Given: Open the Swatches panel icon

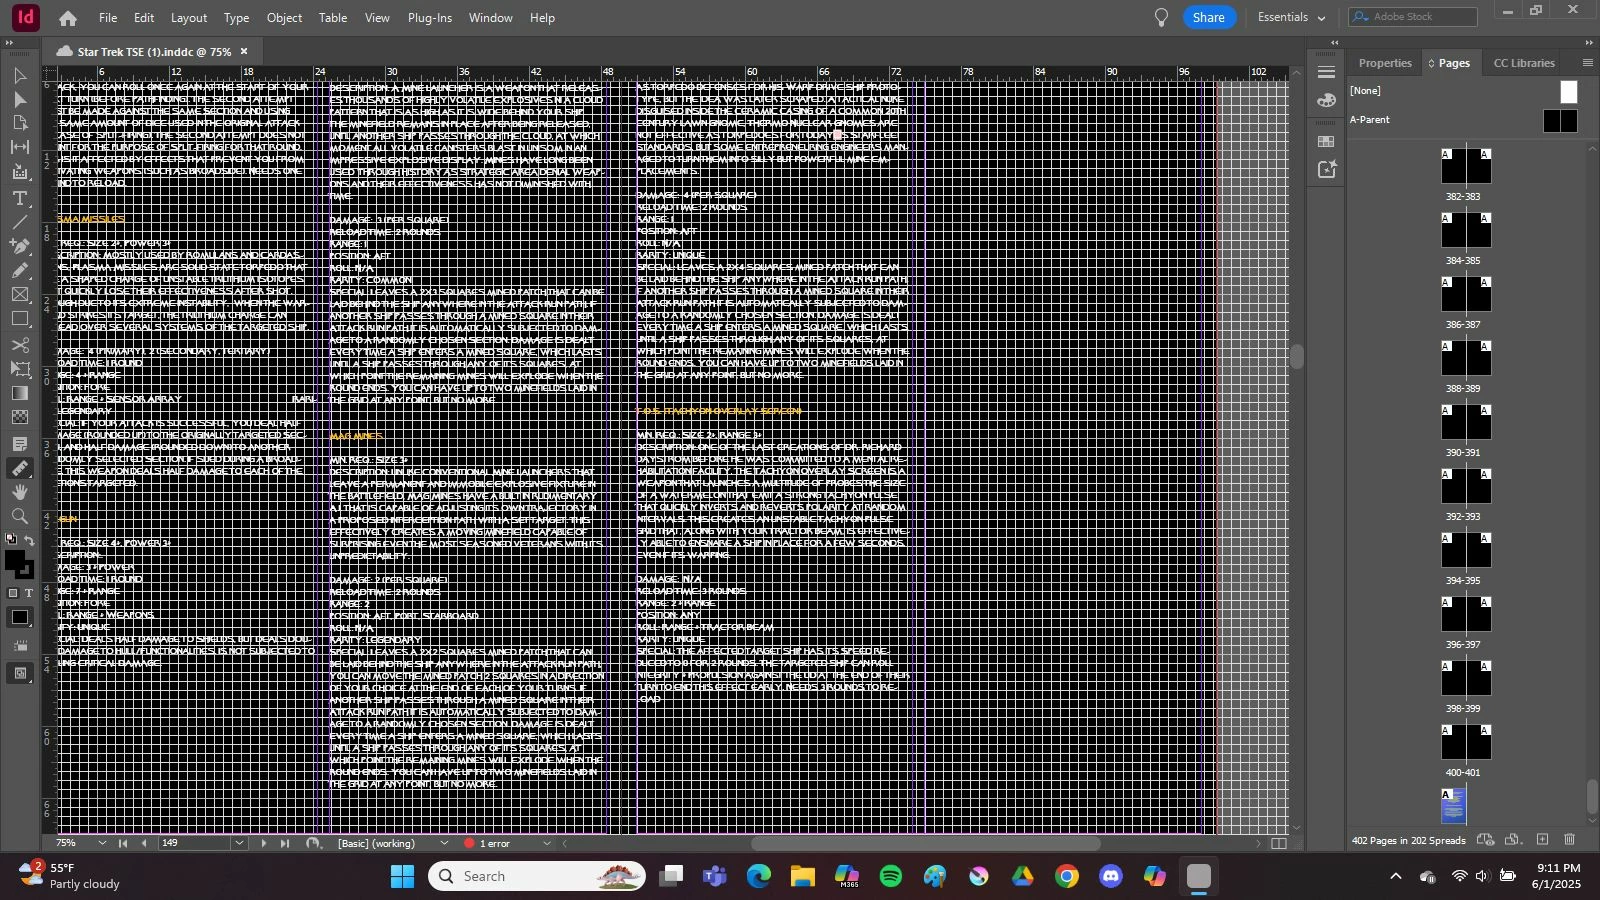Looking at the screenshot, I should coord(1326,141).
